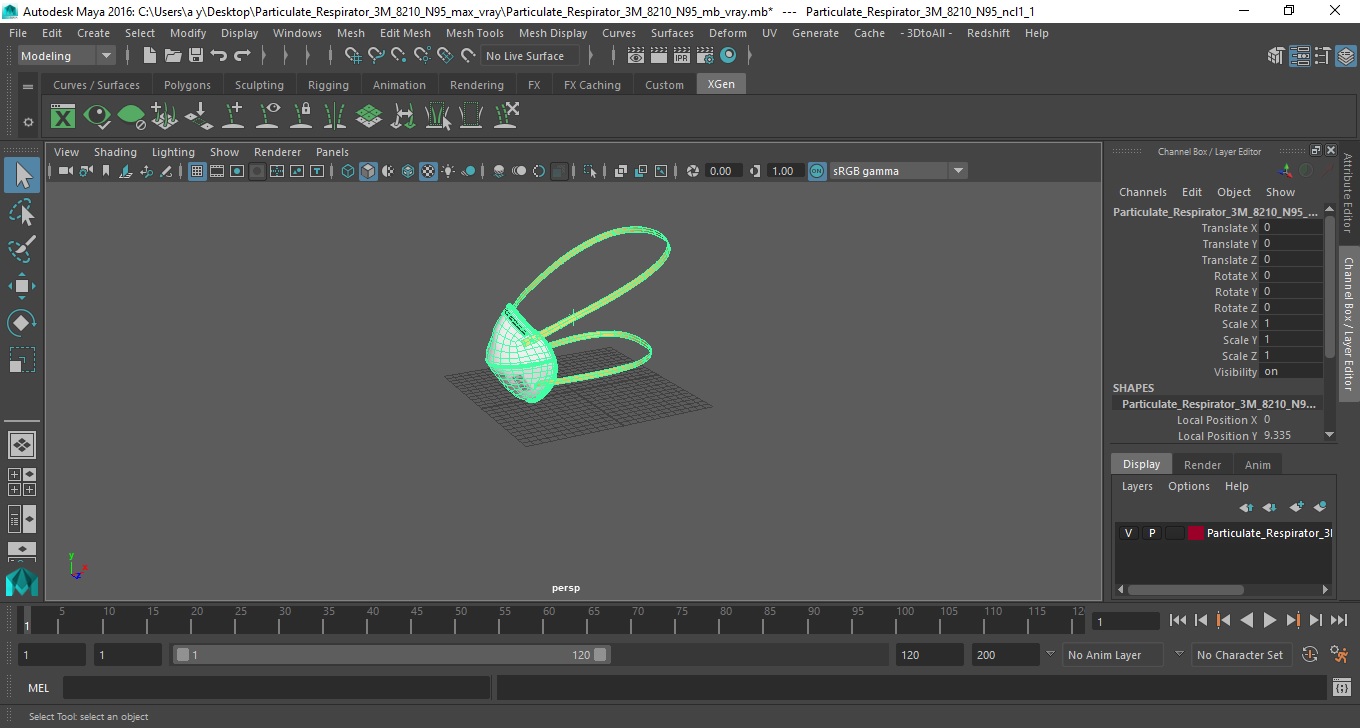This screenshot has height=728, width=1360.
Task: Expand the SHAPES node Particulate_Respirator entry
Action: point(1219,404)
